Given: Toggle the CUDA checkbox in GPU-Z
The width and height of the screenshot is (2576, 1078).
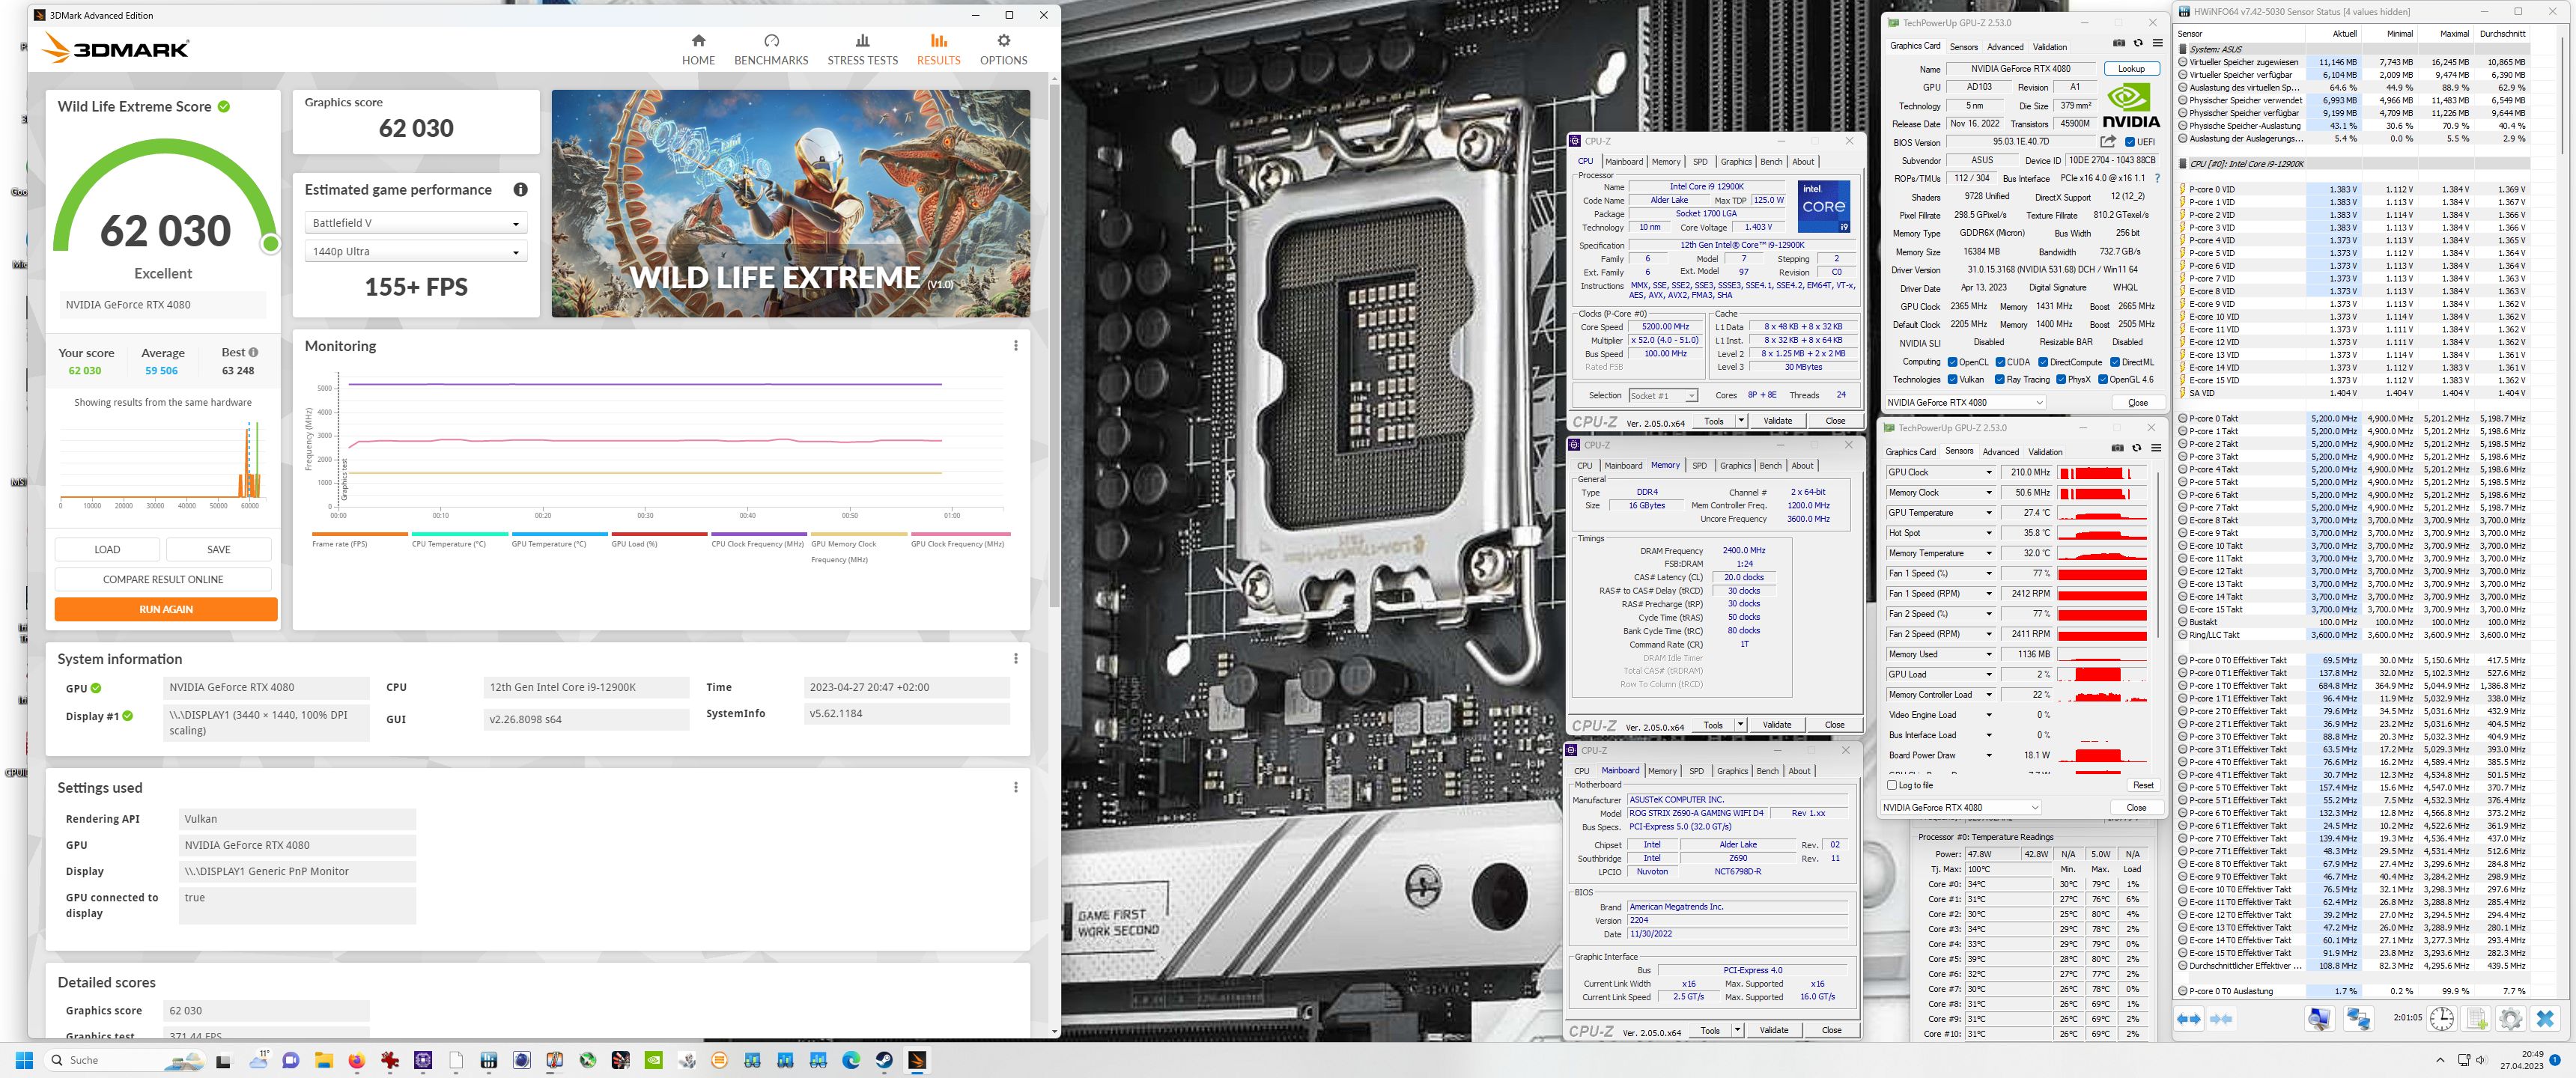Looking at the screenshot, I should click(2000, 362).
